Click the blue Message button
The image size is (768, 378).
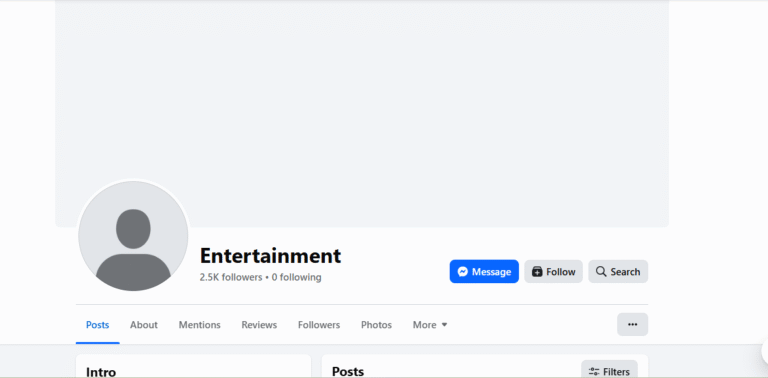tap(484, 271)
